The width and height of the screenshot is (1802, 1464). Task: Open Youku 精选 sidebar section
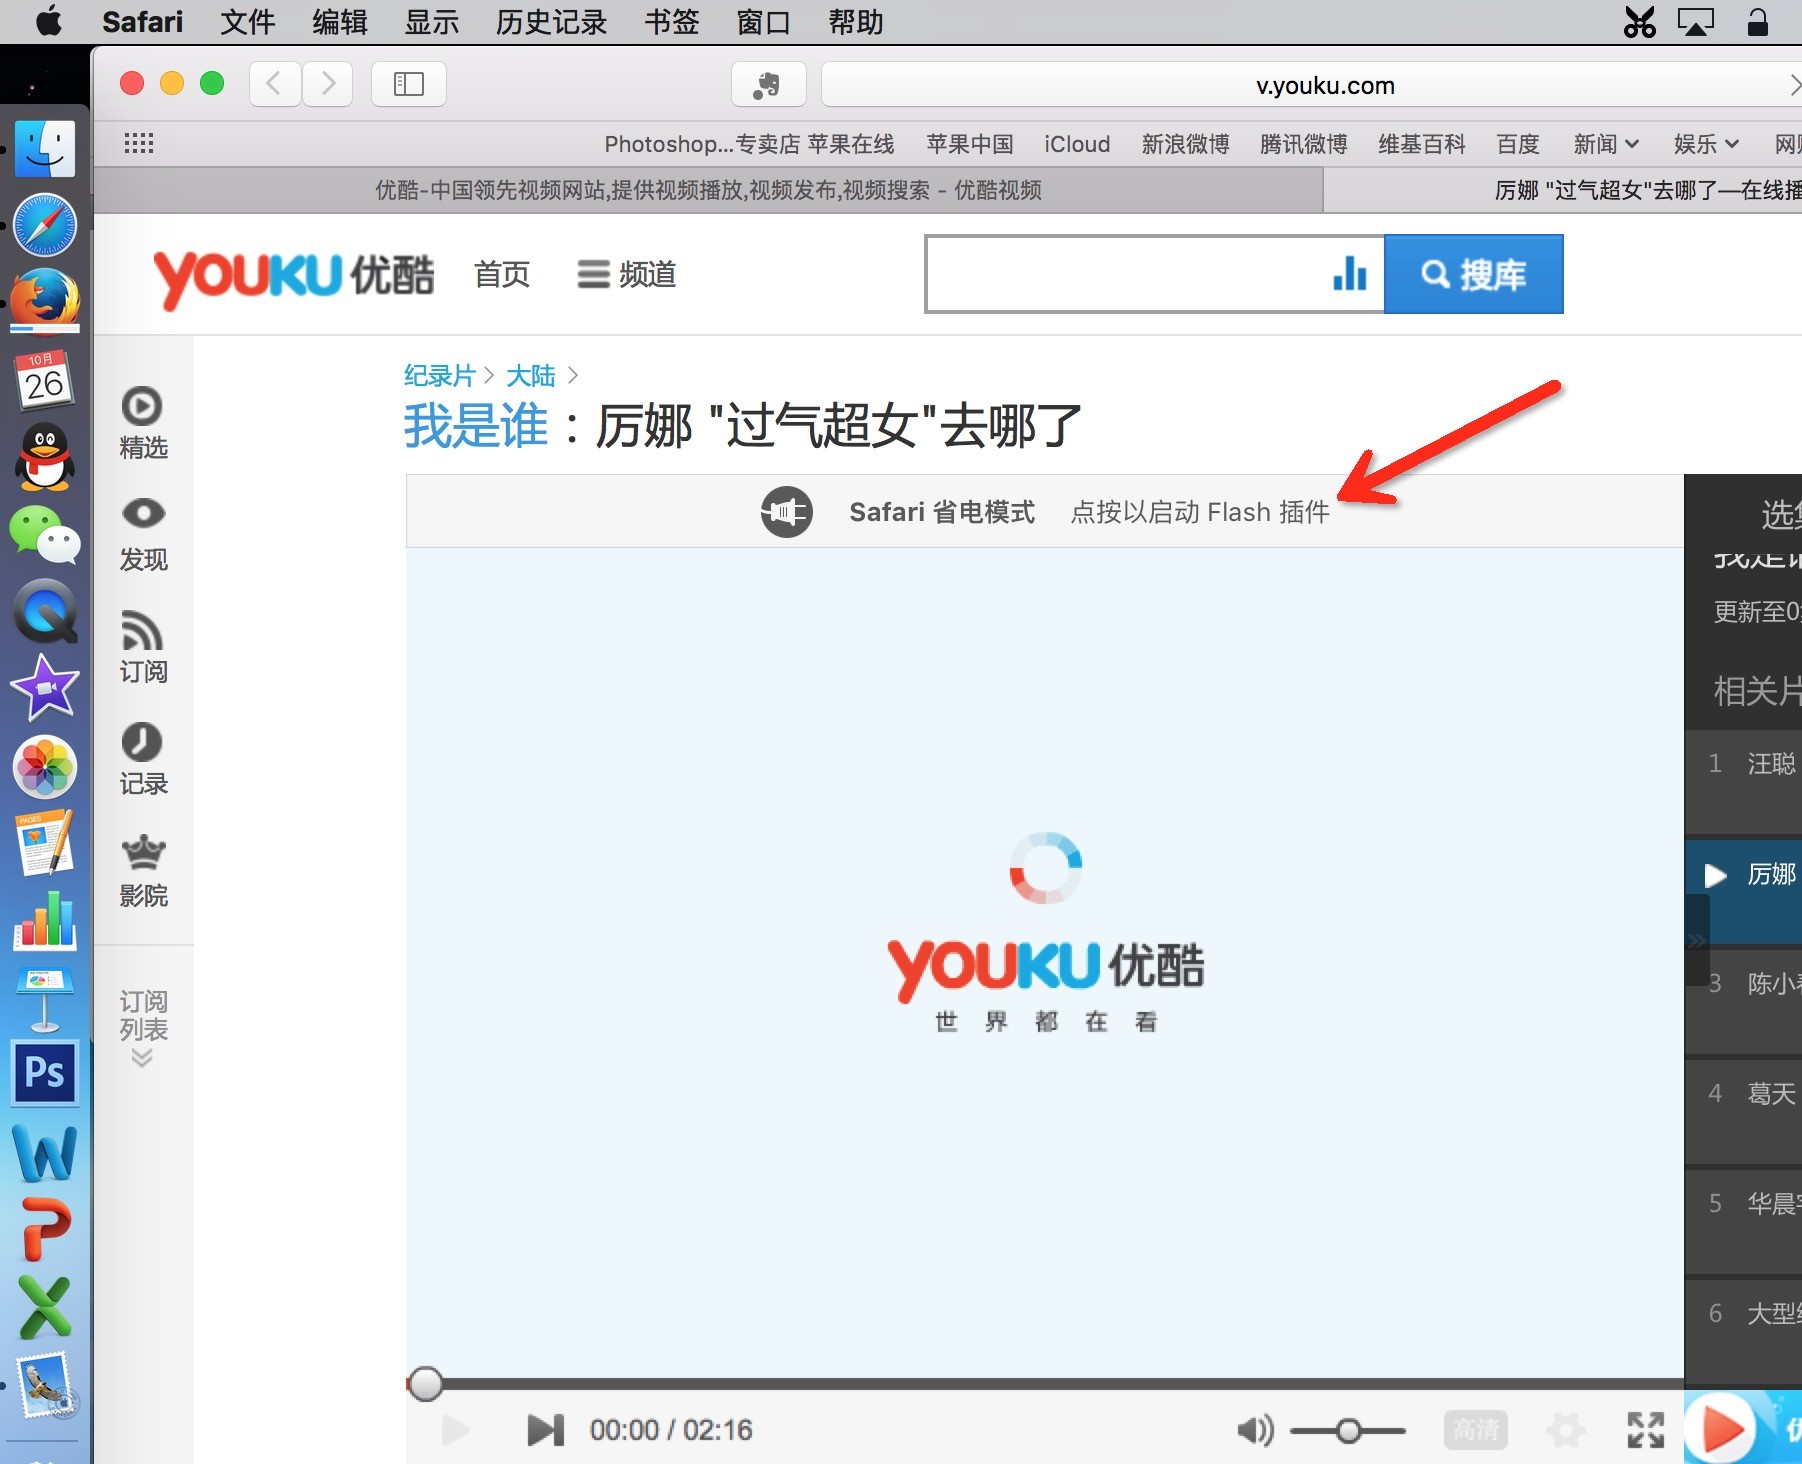[x=143, y=423]
